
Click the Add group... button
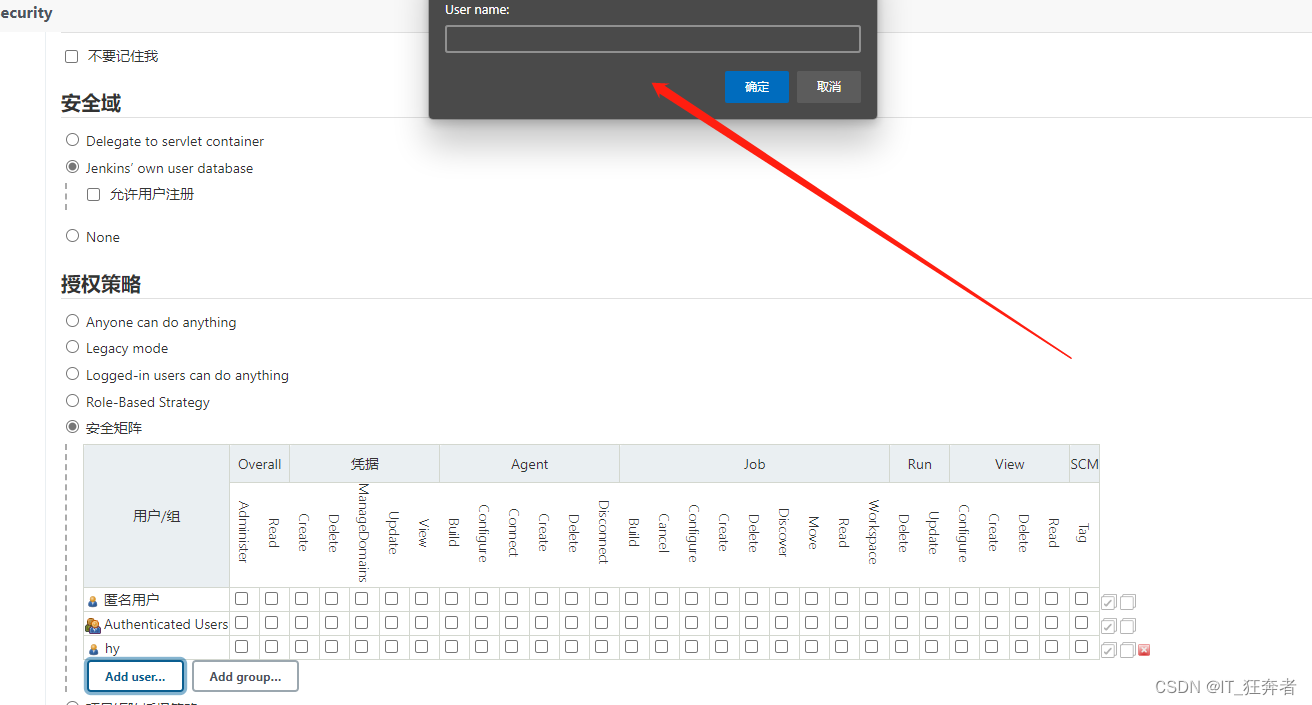pyautogui.click(x=245, y=677)
